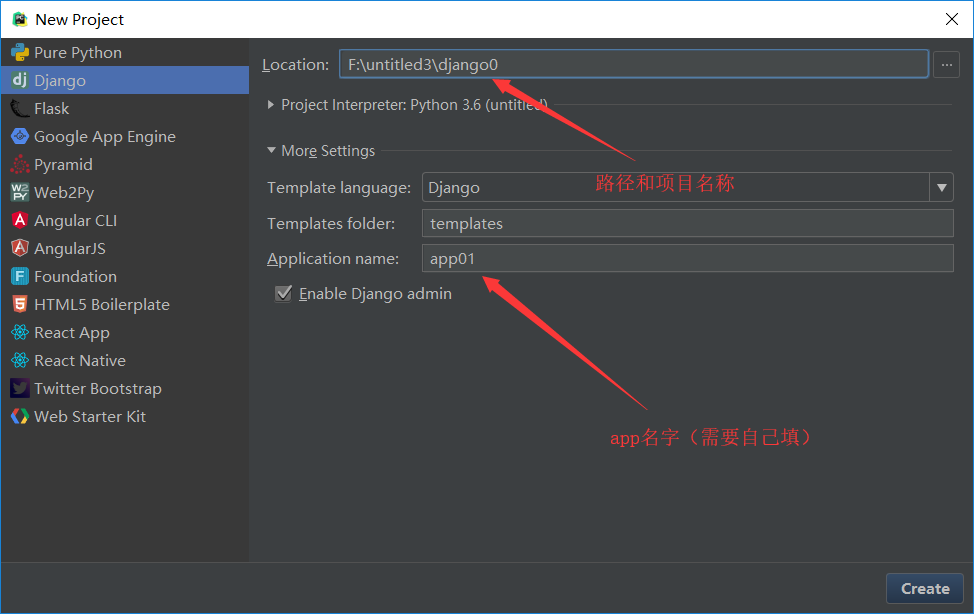Click the Templates folder label
The width and height of the screenshot is (974, 614).
pyautogui.click(x=330, y=223)
